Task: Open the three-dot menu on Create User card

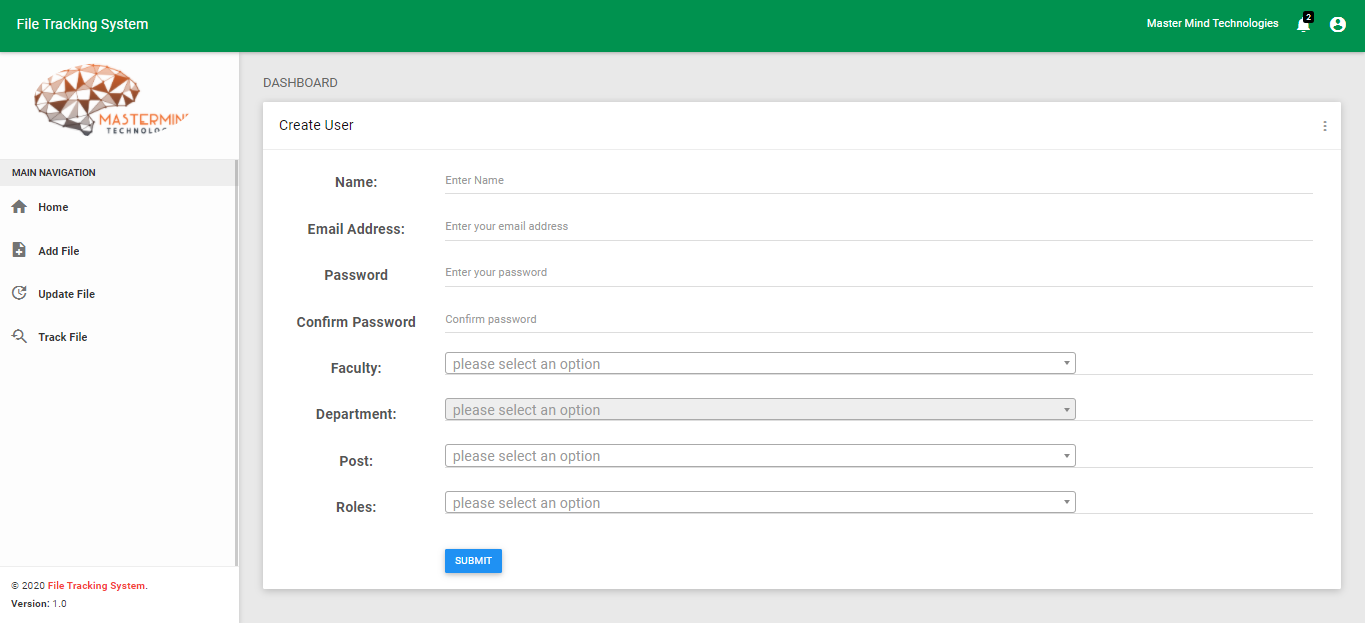Action: (1325, 126)
